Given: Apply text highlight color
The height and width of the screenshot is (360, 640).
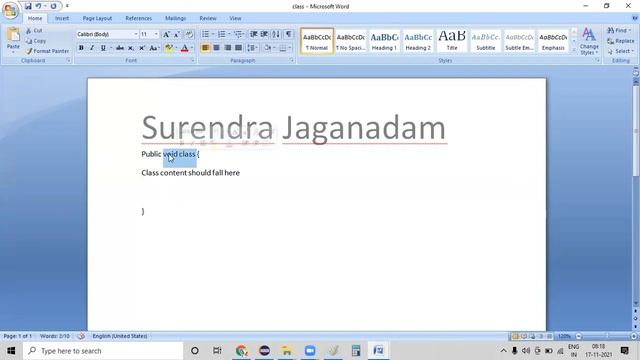Looking at the screenshot, I should coord(169,48).
